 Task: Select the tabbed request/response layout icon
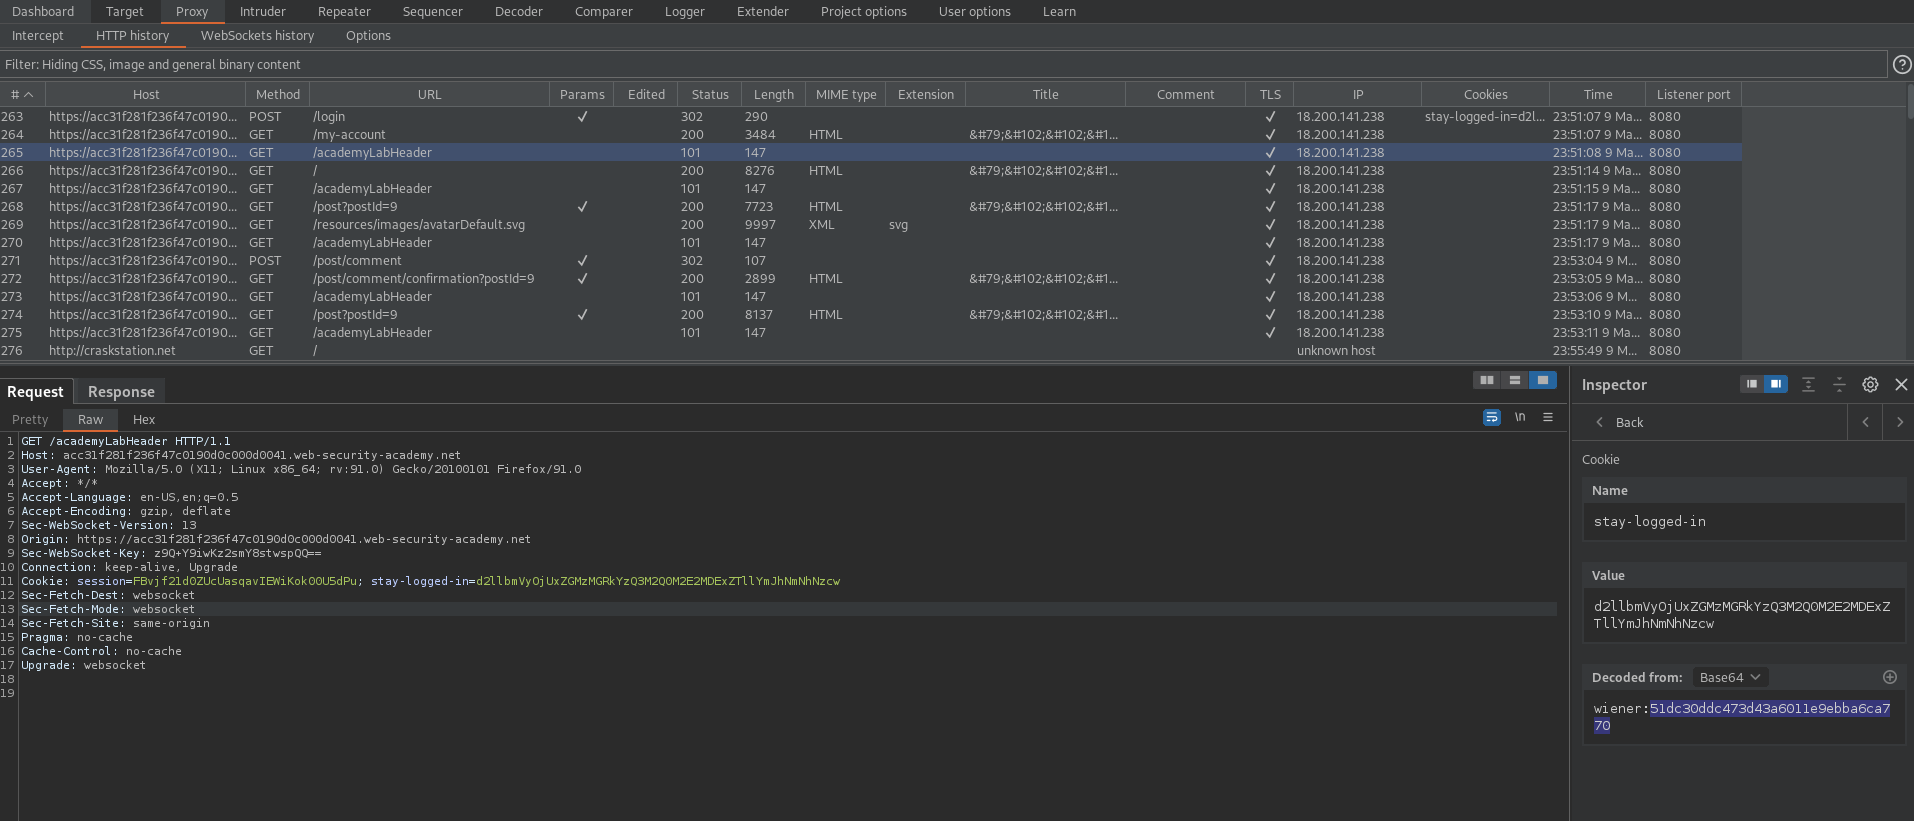[1543, 380]
